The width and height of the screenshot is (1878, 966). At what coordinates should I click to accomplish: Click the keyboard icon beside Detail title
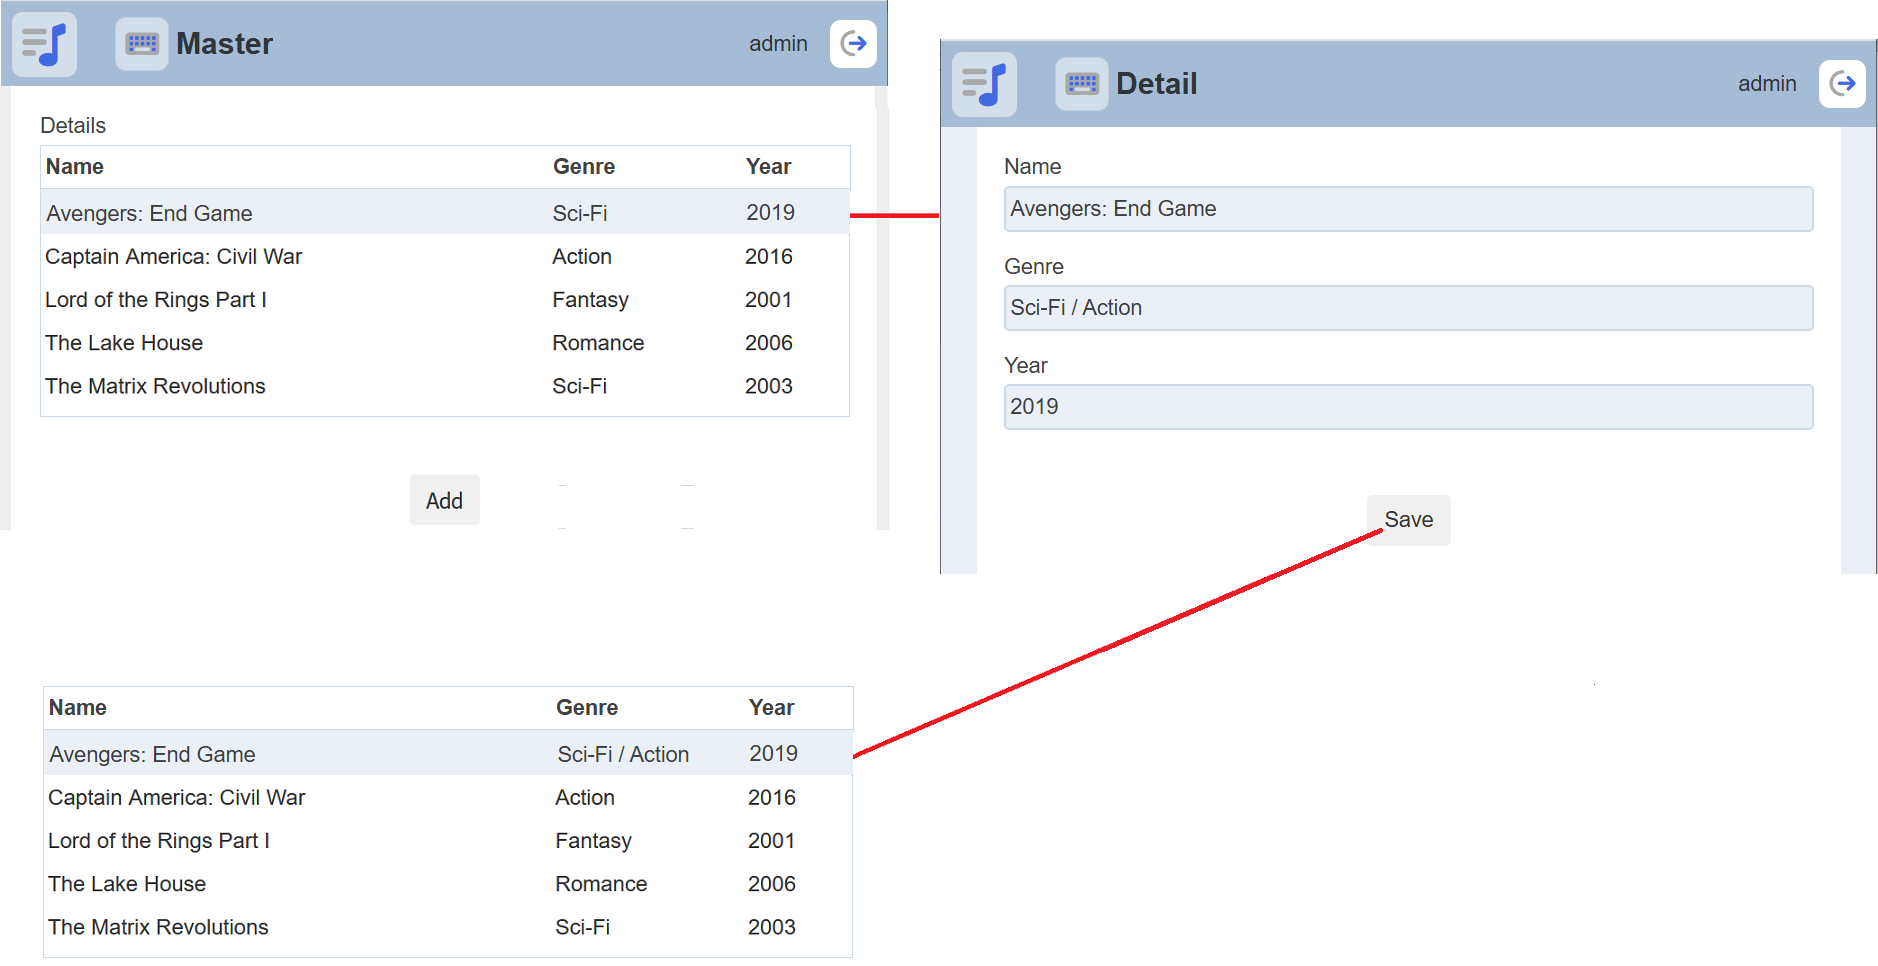tap(1081, 84)
